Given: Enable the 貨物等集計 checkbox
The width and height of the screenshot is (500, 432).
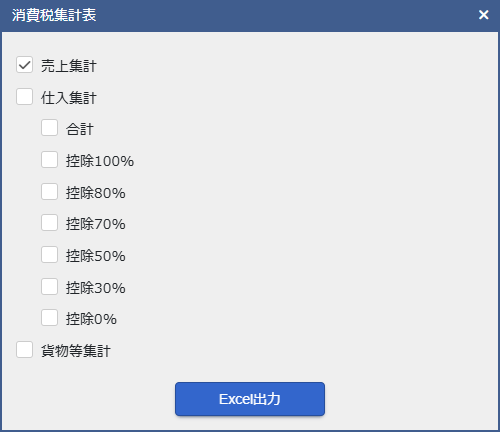Looking at the screenshot, I should (24, 350).
